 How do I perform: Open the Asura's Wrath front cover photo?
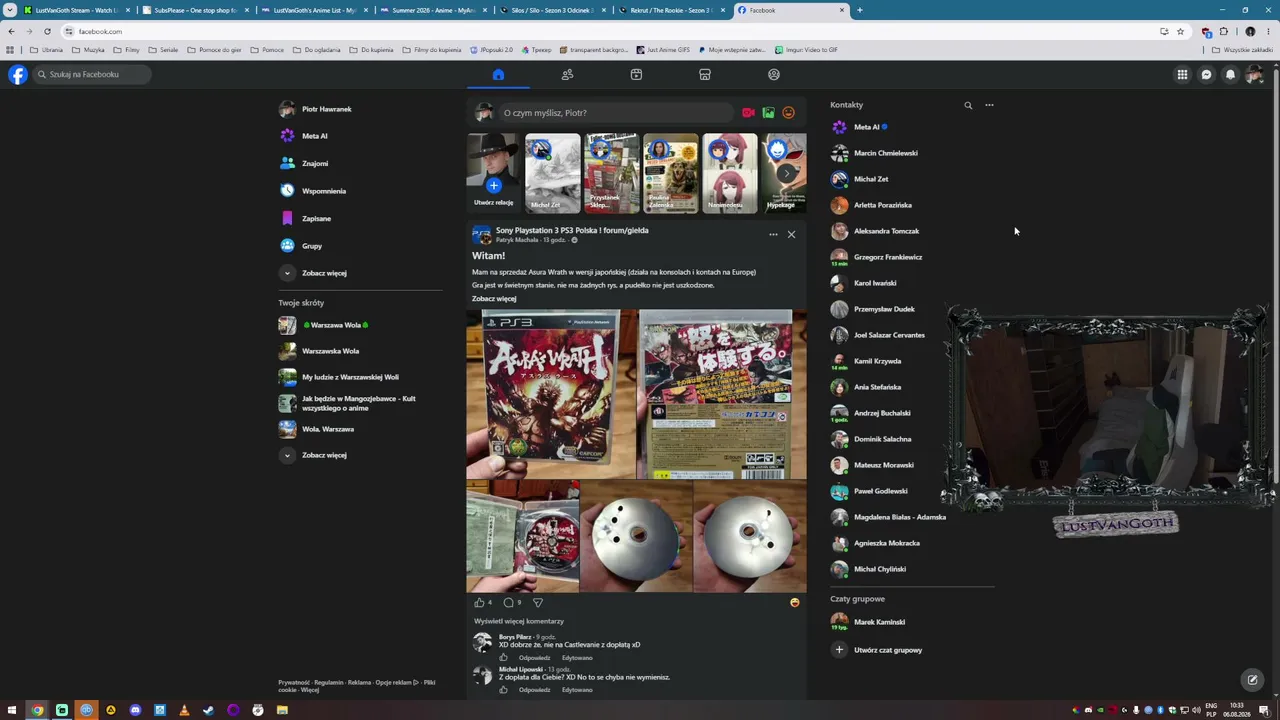coord(552,394)
